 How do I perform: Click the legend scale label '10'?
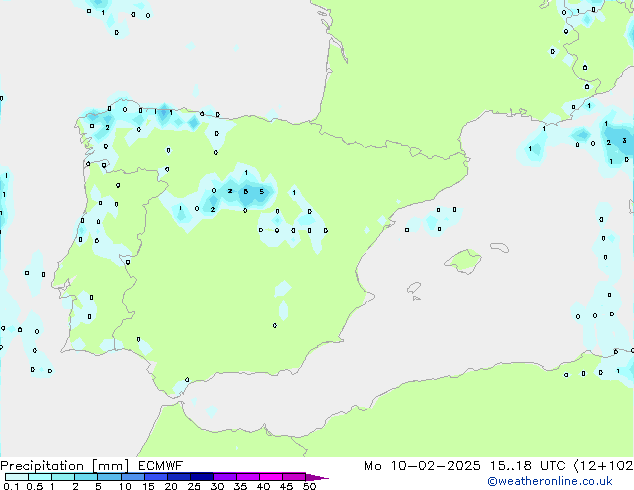[125, 486]
